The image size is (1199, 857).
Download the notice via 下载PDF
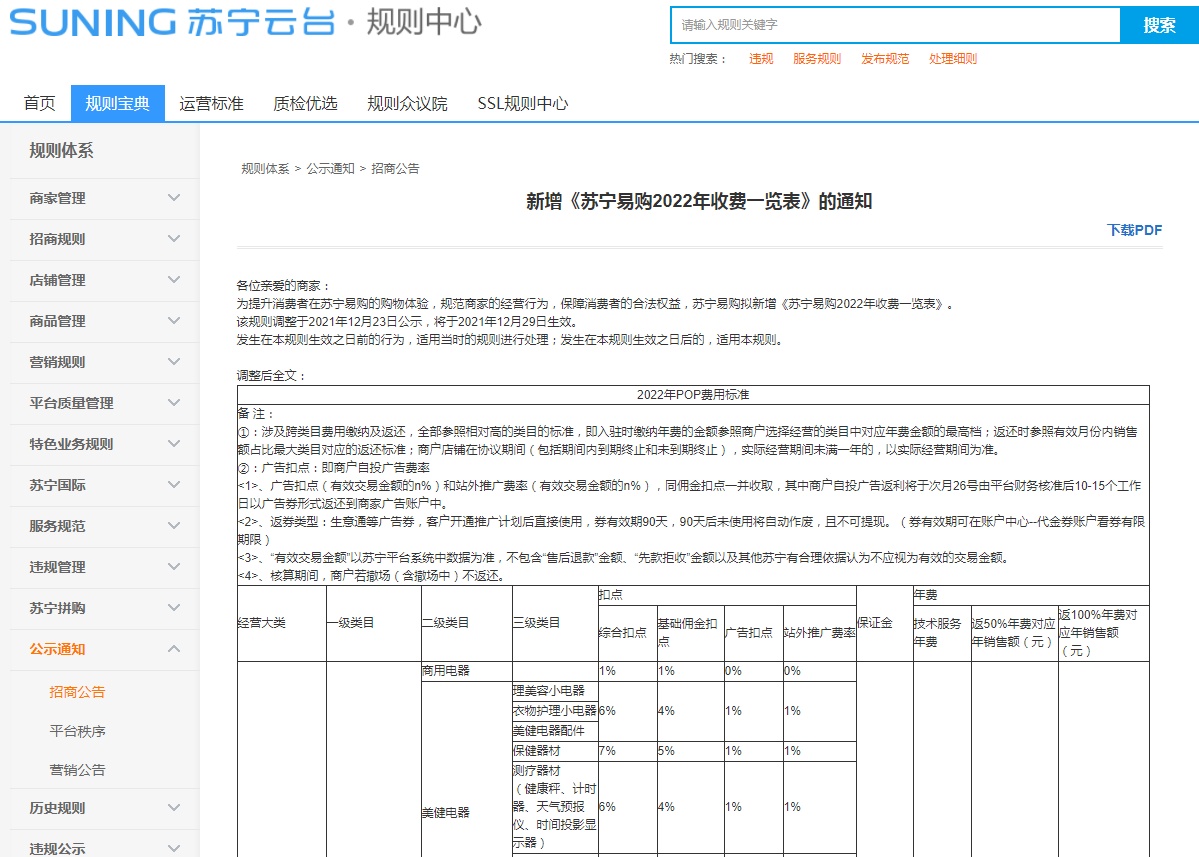pos(1134,230)
